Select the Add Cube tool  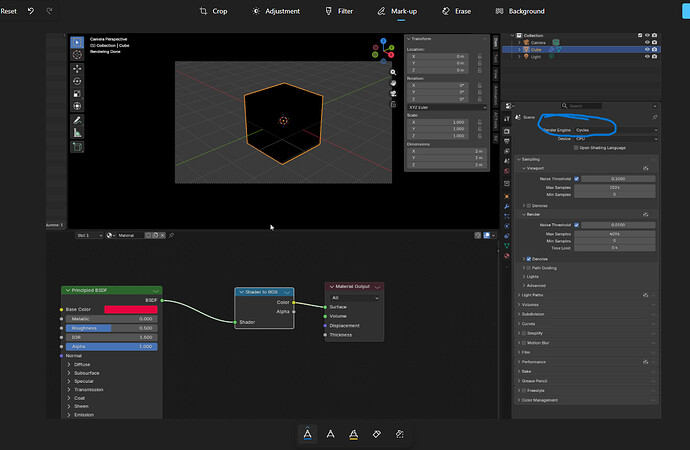tap(77, 147)
